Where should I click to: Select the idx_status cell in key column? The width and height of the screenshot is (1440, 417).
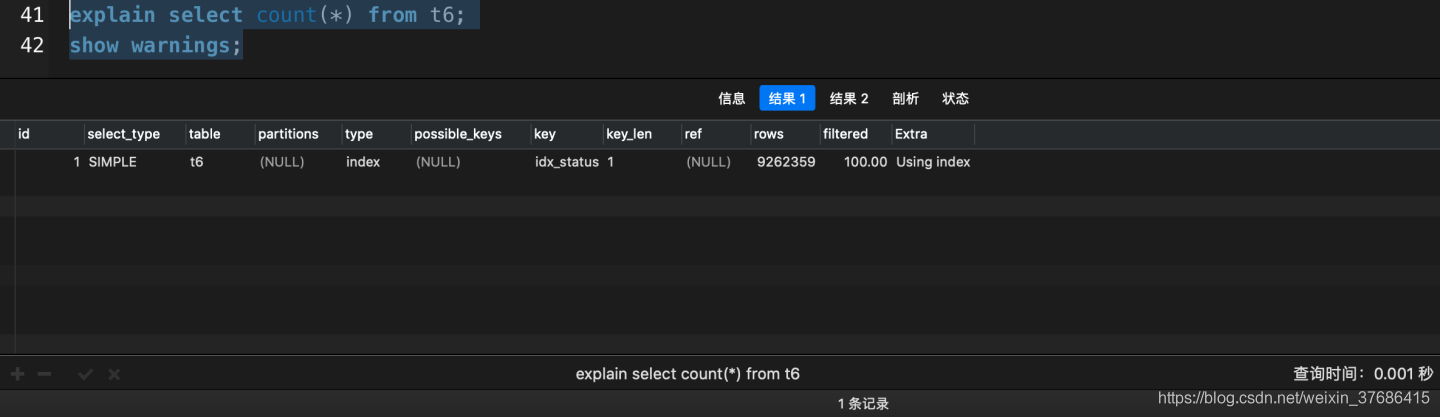tap(567, 162)
